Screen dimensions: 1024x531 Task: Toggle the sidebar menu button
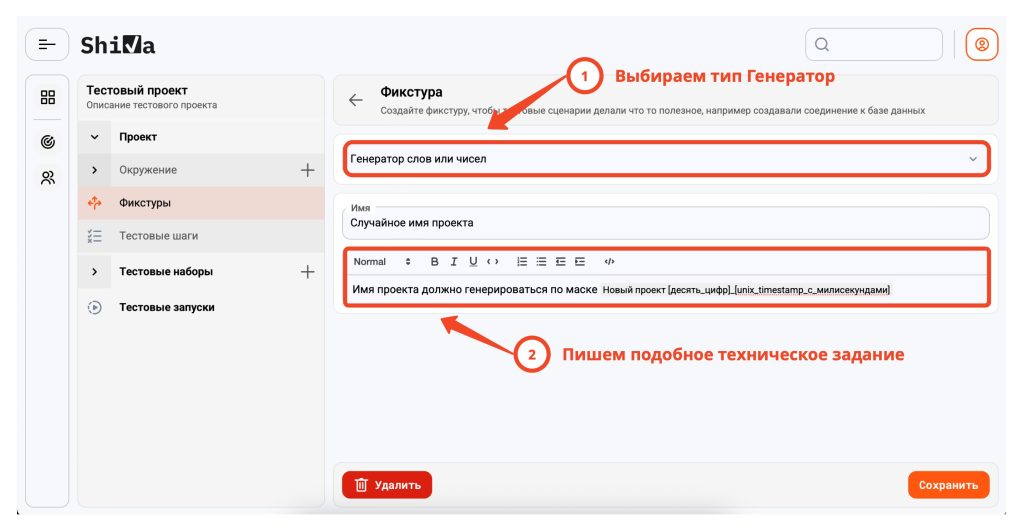pyautogui.click(x=47, y=44)
